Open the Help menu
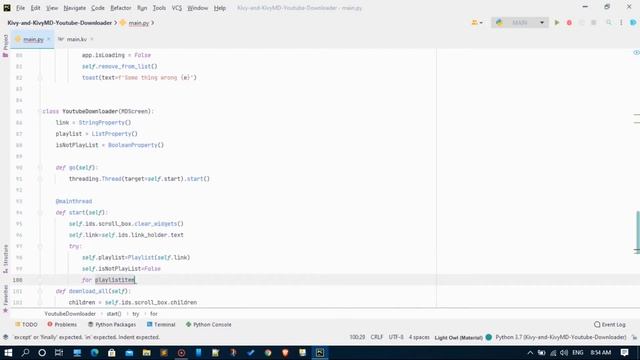 220,8
